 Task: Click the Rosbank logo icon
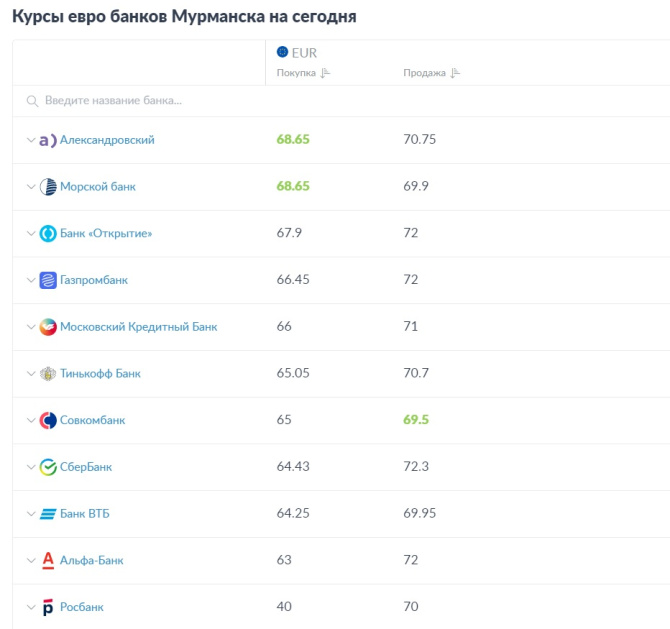click(48, 607)
